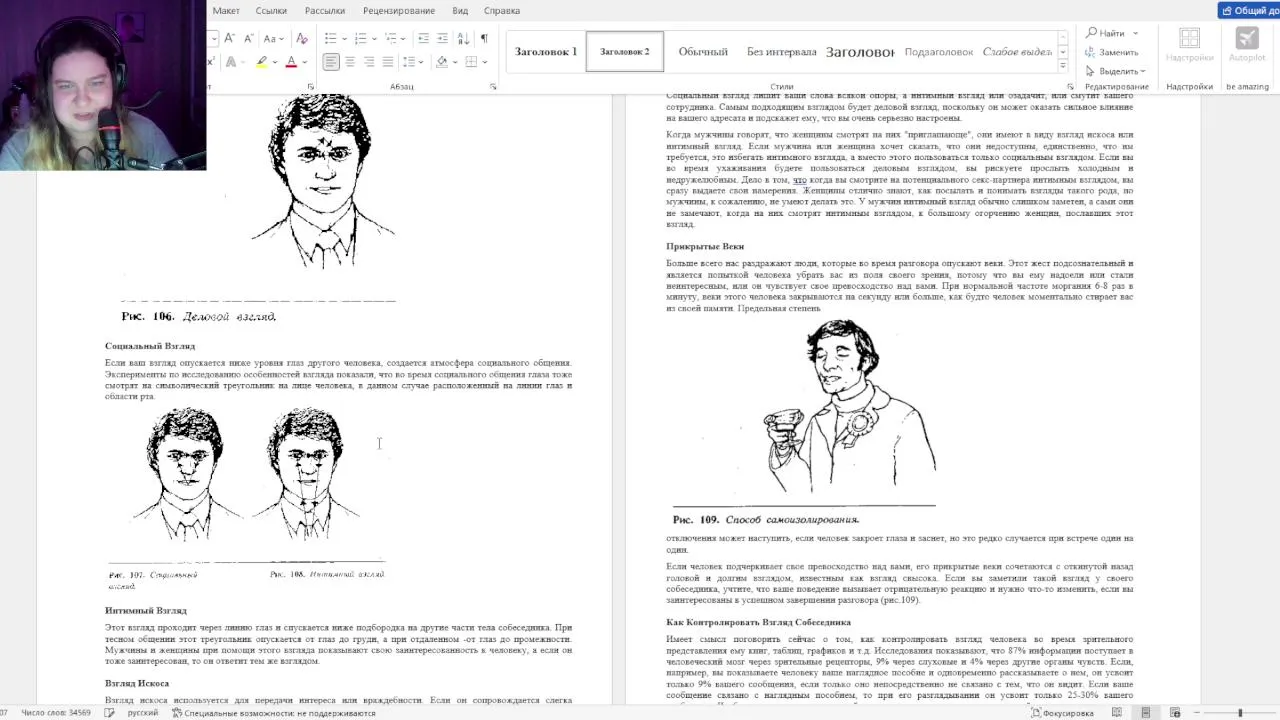Toggle left text alignment
Image resolution: width=1280 pixels, height=720 pixels.
(331, 62)
